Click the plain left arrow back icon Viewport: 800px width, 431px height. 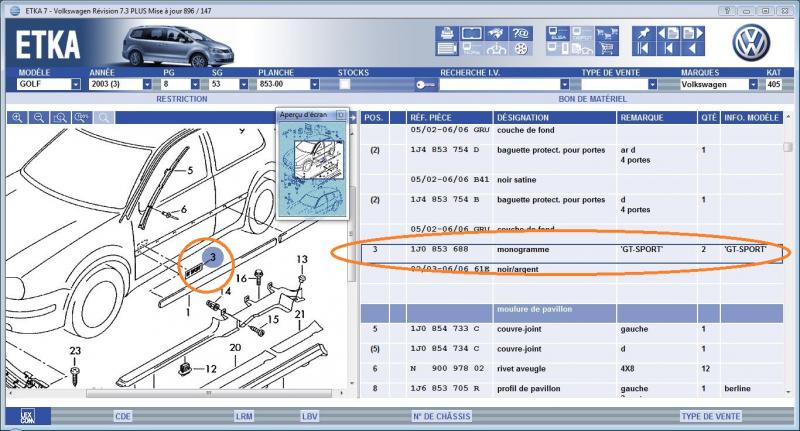[693, 48]
